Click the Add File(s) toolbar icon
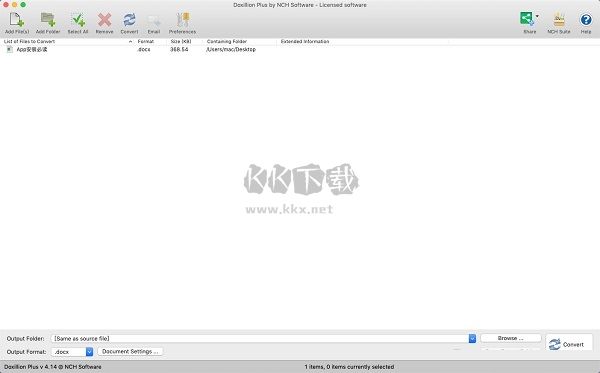This screenshot has width=600, height=373. pyautogui.click(x=16, y=20)
